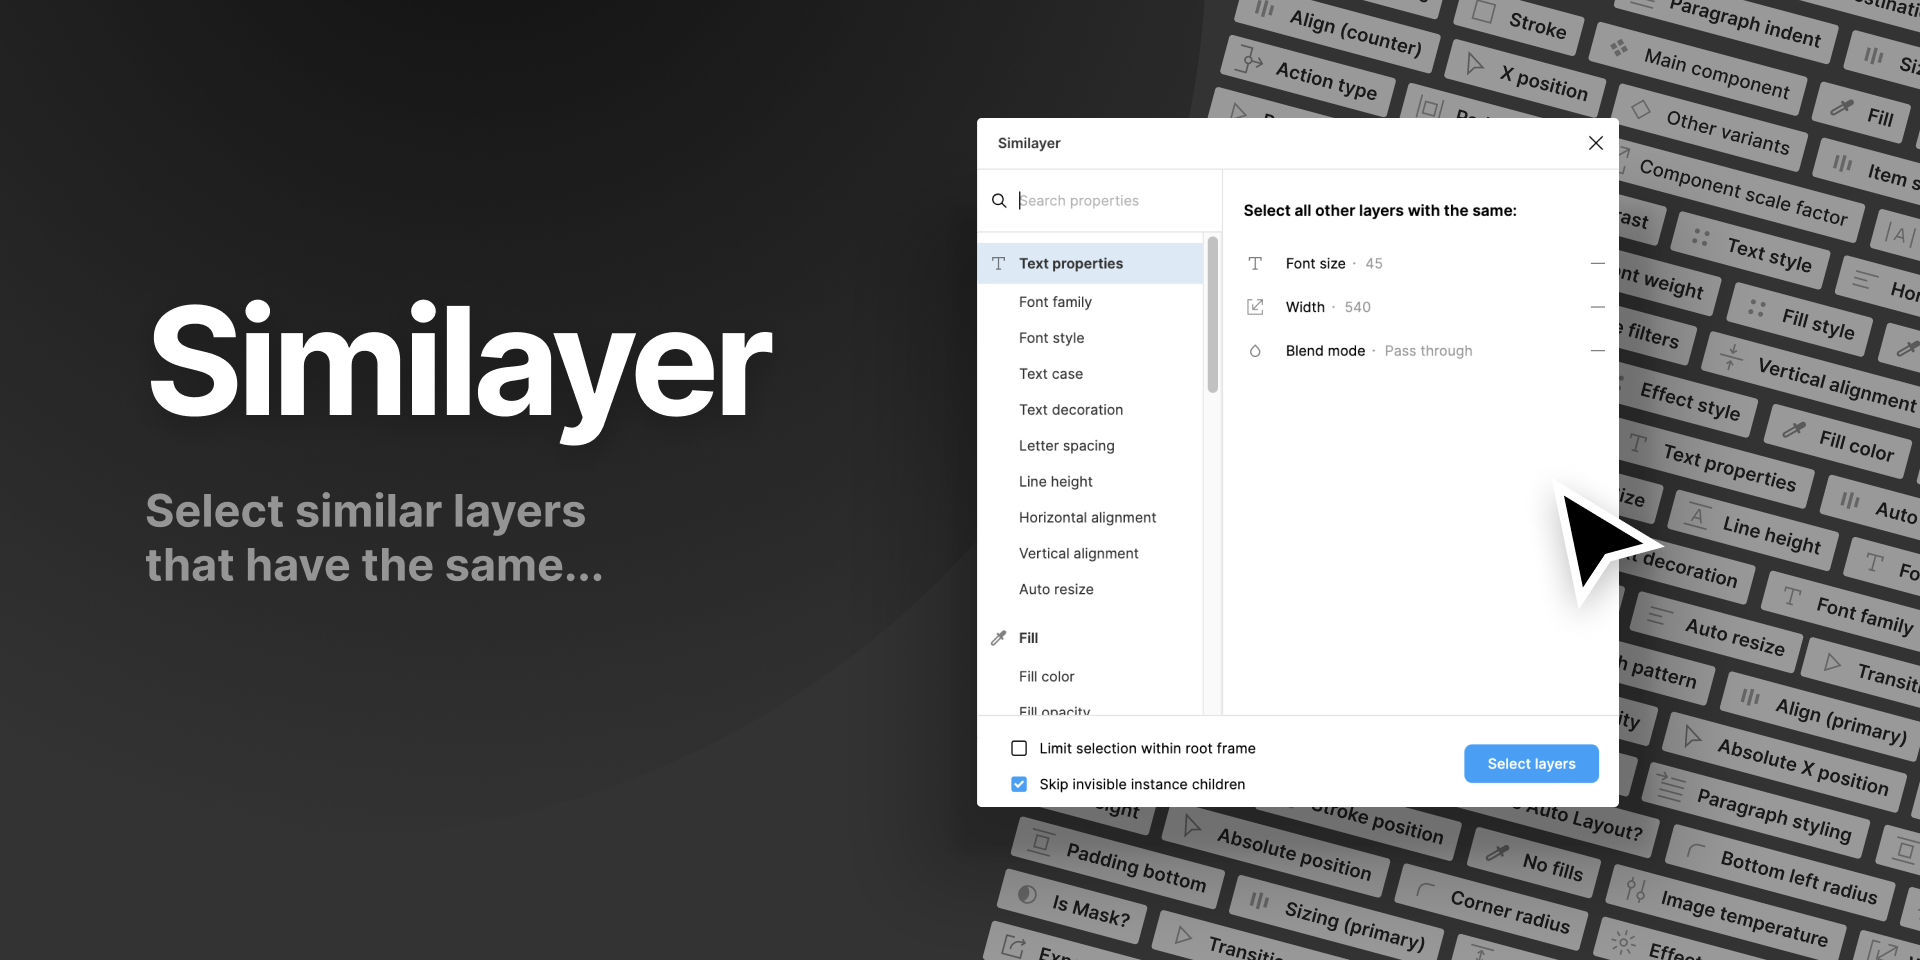Enable Limit selection within root frame
Viewport: 1920px width, 960px height.
point(1019,748)
